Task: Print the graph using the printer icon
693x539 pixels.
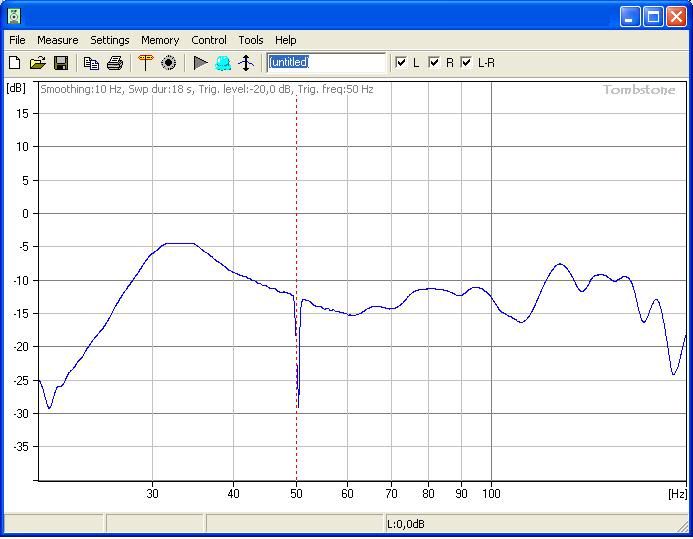Action: (x=115, y=63)
